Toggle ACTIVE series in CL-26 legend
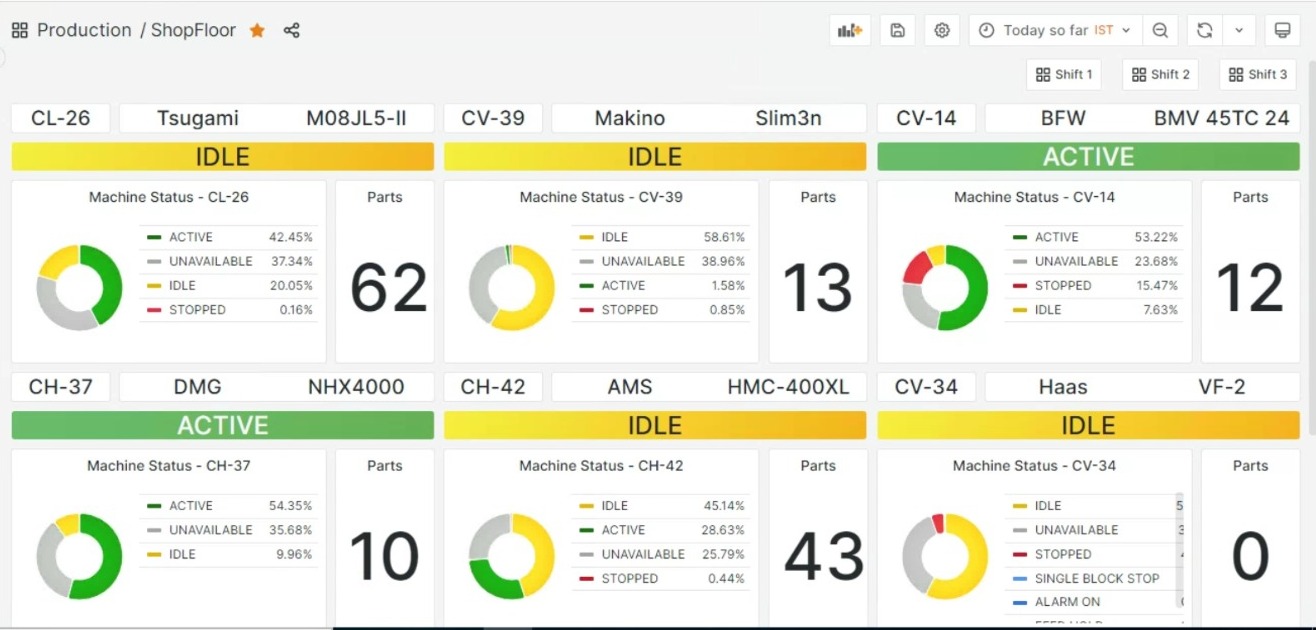The width and height of the screenshot is (1316, 630). pyautogui.click(x=191, y=237)
